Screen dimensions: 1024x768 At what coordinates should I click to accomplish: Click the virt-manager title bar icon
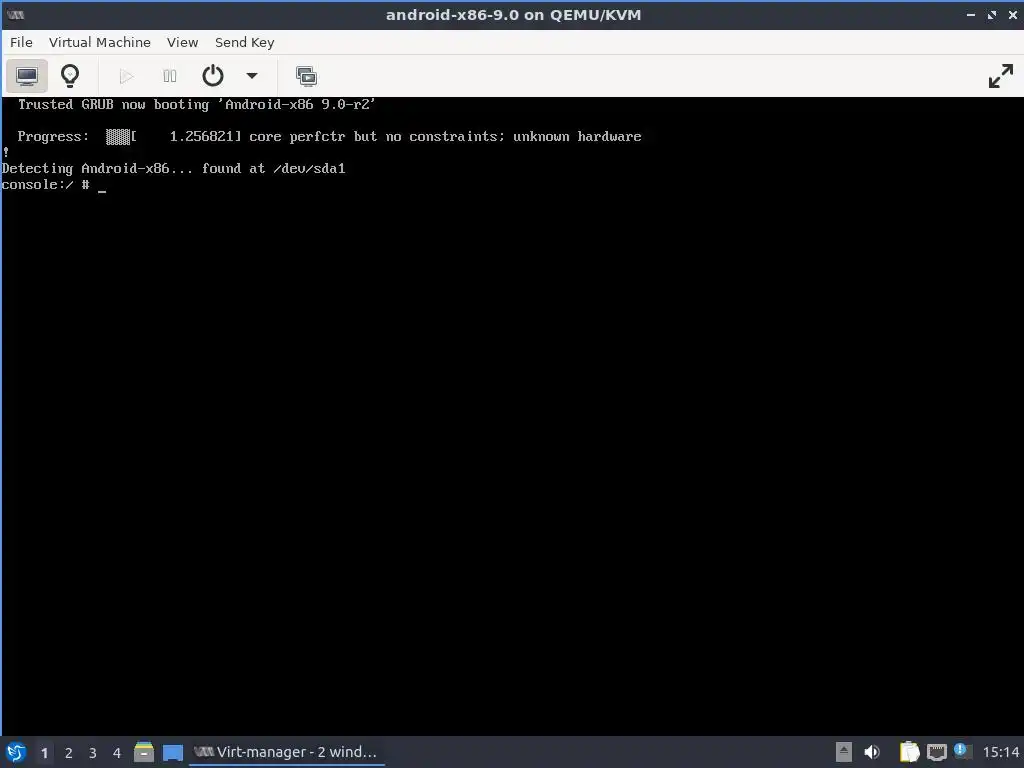[x=16, y=15]
